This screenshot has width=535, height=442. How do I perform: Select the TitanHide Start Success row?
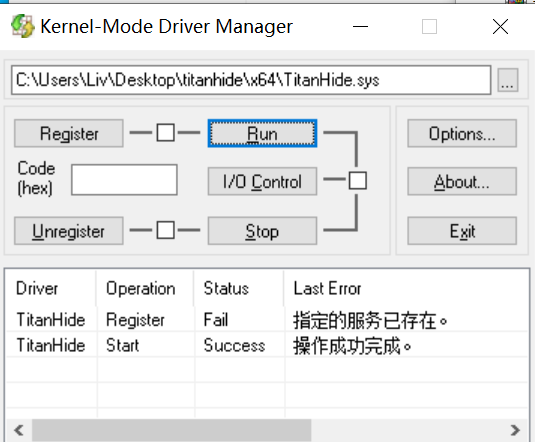[x=267, y=345]
